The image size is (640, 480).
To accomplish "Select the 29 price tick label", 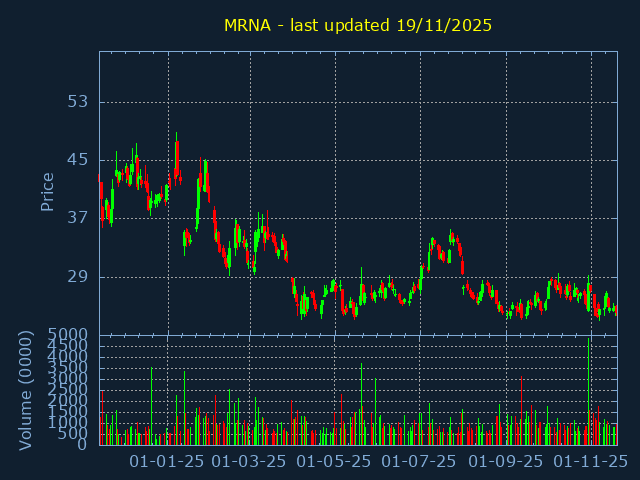I will point(77,277).
